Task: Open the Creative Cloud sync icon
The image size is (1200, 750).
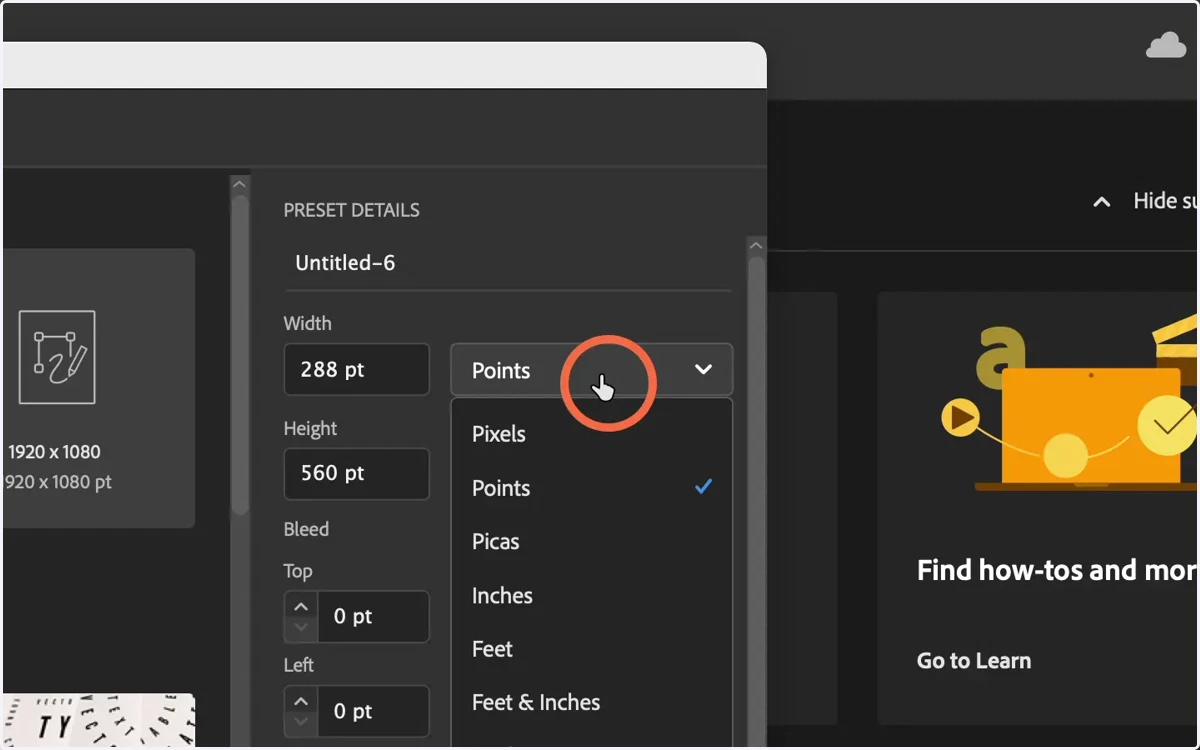Action: click(x=1166, y=46)
